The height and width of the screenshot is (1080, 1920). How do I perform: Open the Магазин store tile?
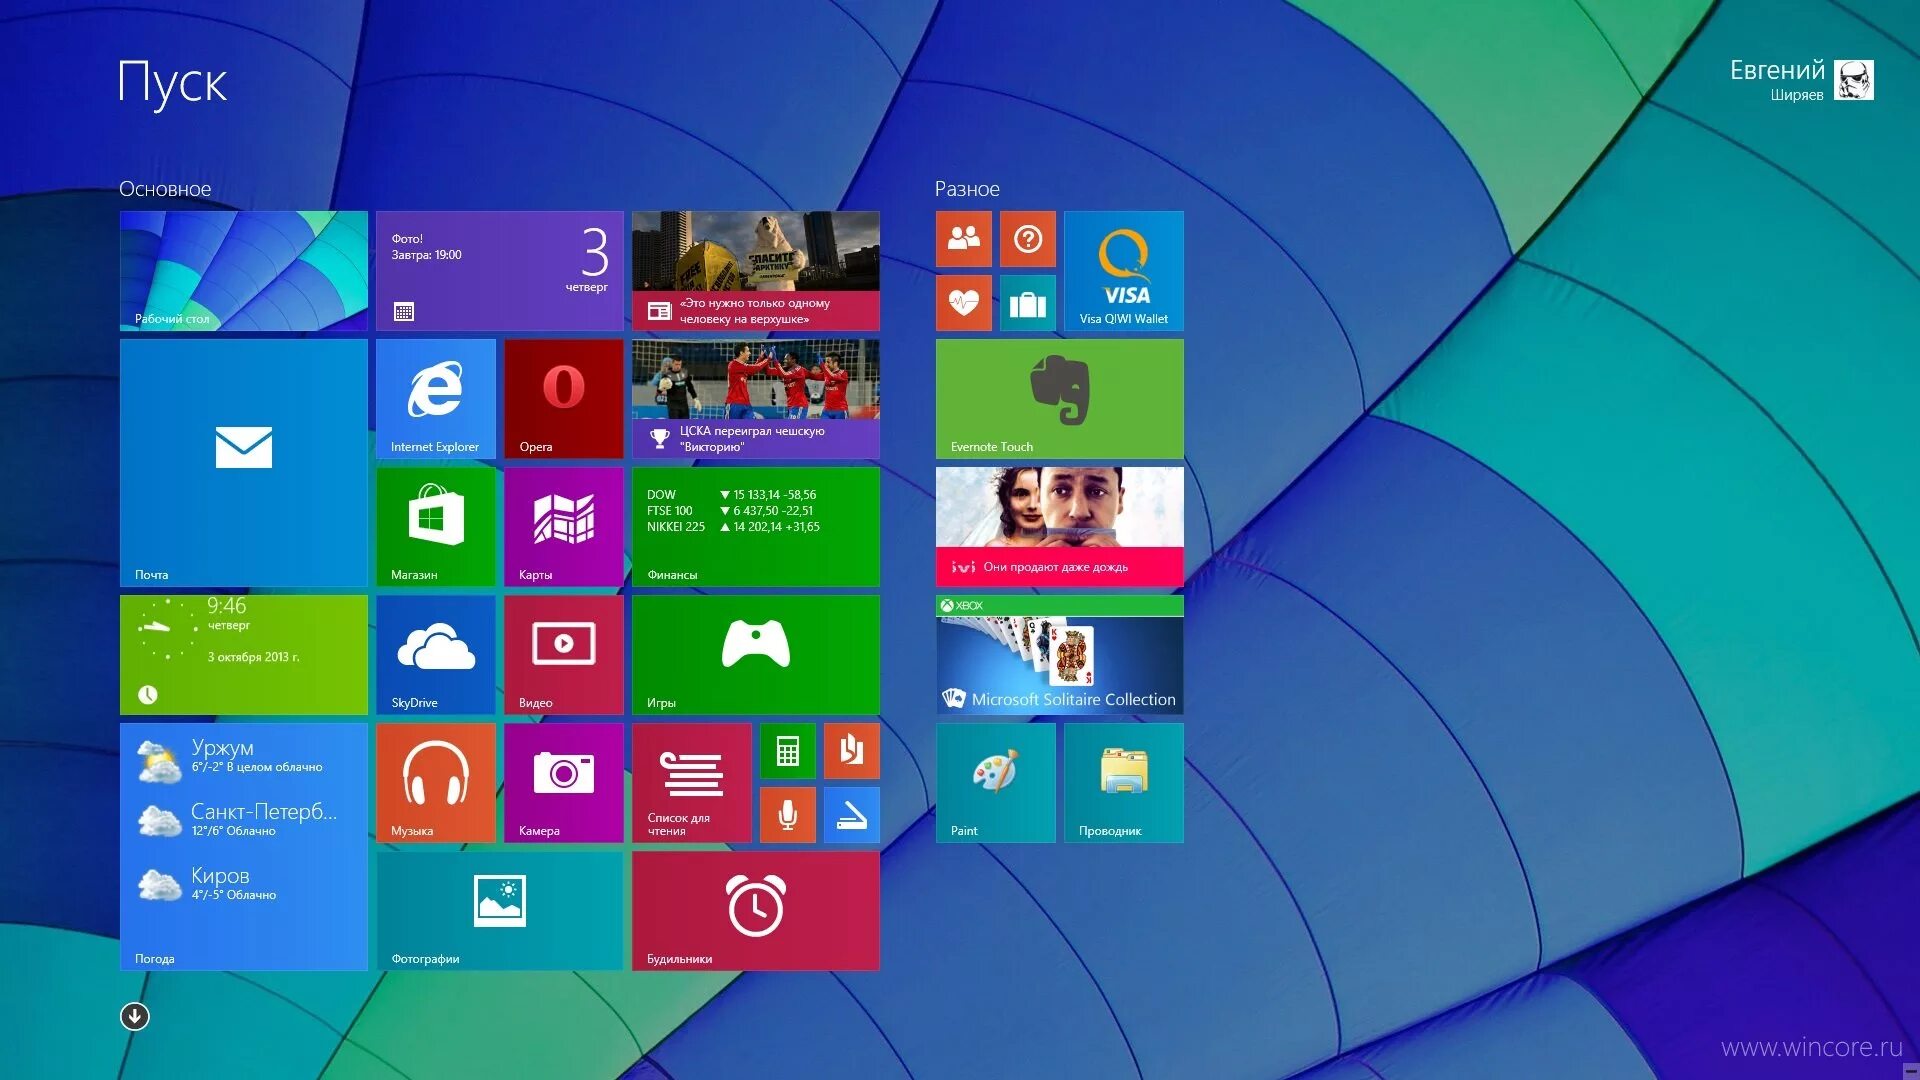436,525
